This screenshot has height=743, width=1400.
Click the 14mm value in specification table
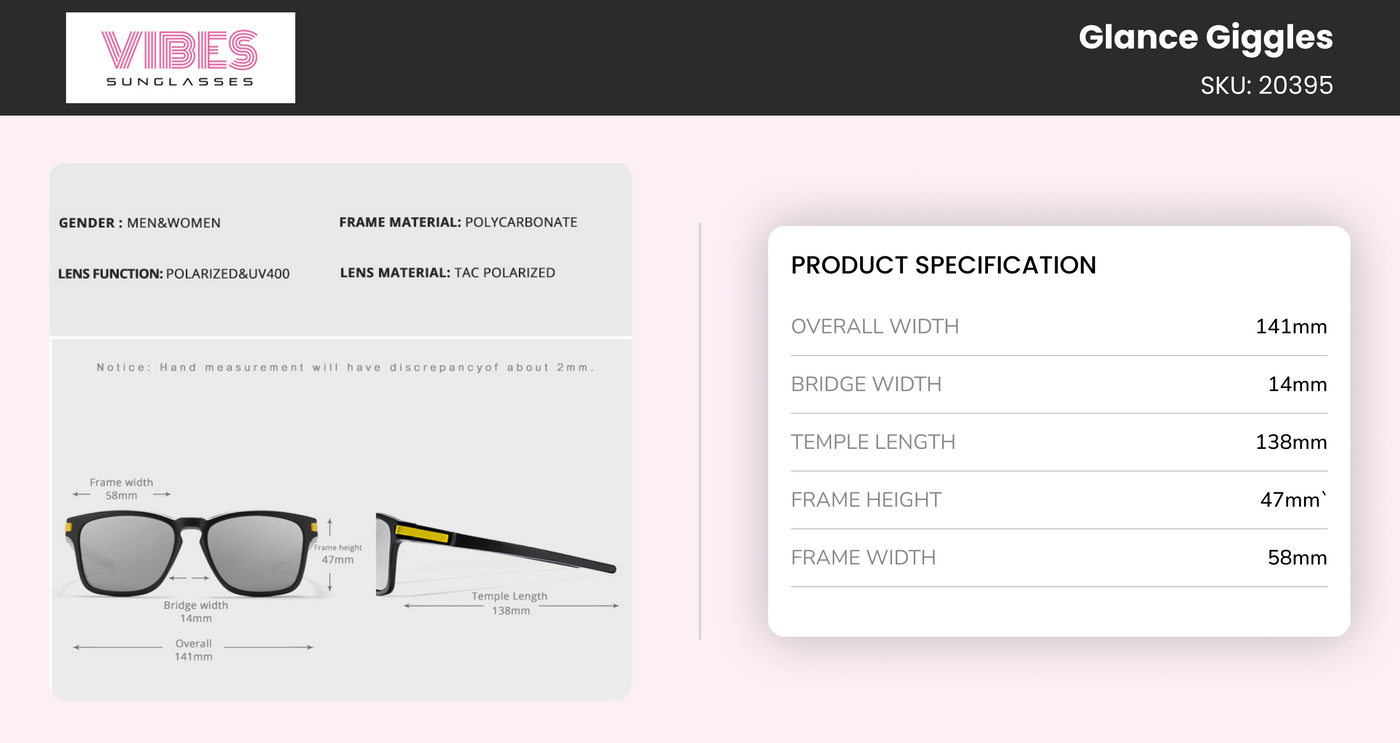click(x=1297, y=384)
